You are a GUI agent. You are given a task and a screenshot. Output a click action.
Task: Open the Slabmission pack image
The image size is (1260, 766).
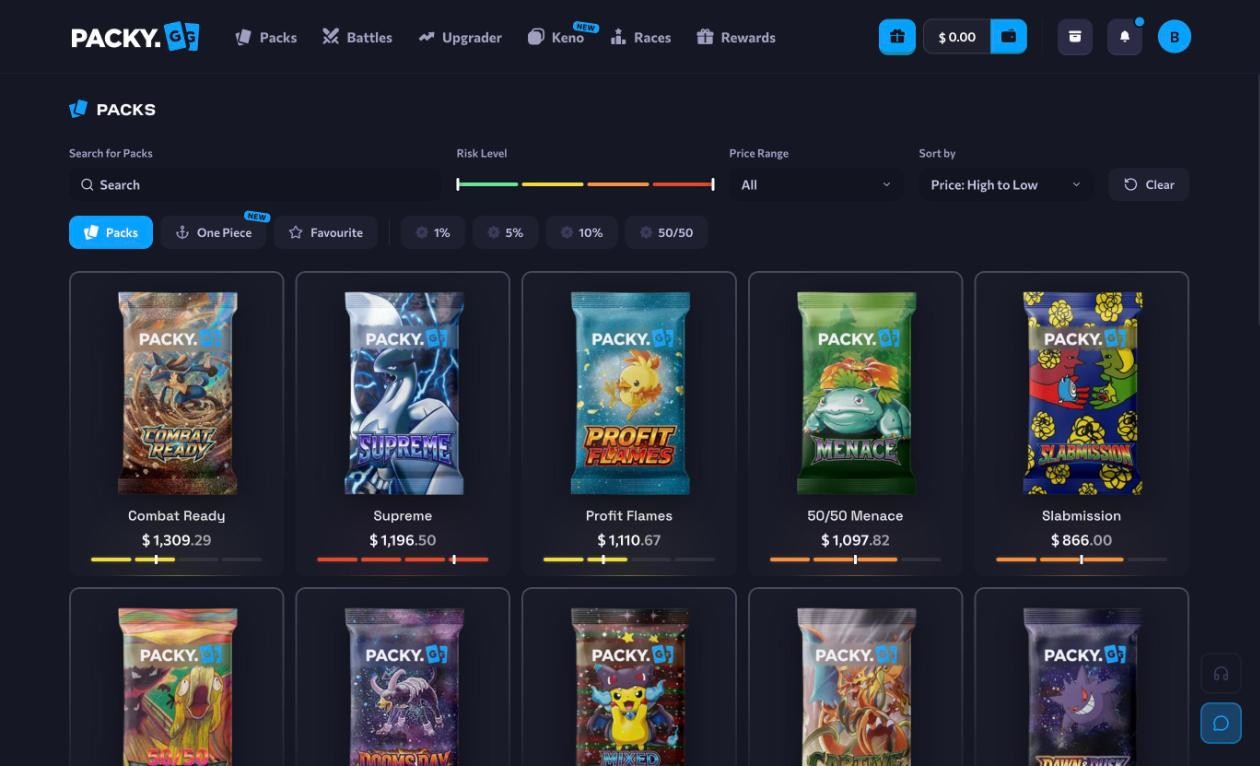(1082, 393)
